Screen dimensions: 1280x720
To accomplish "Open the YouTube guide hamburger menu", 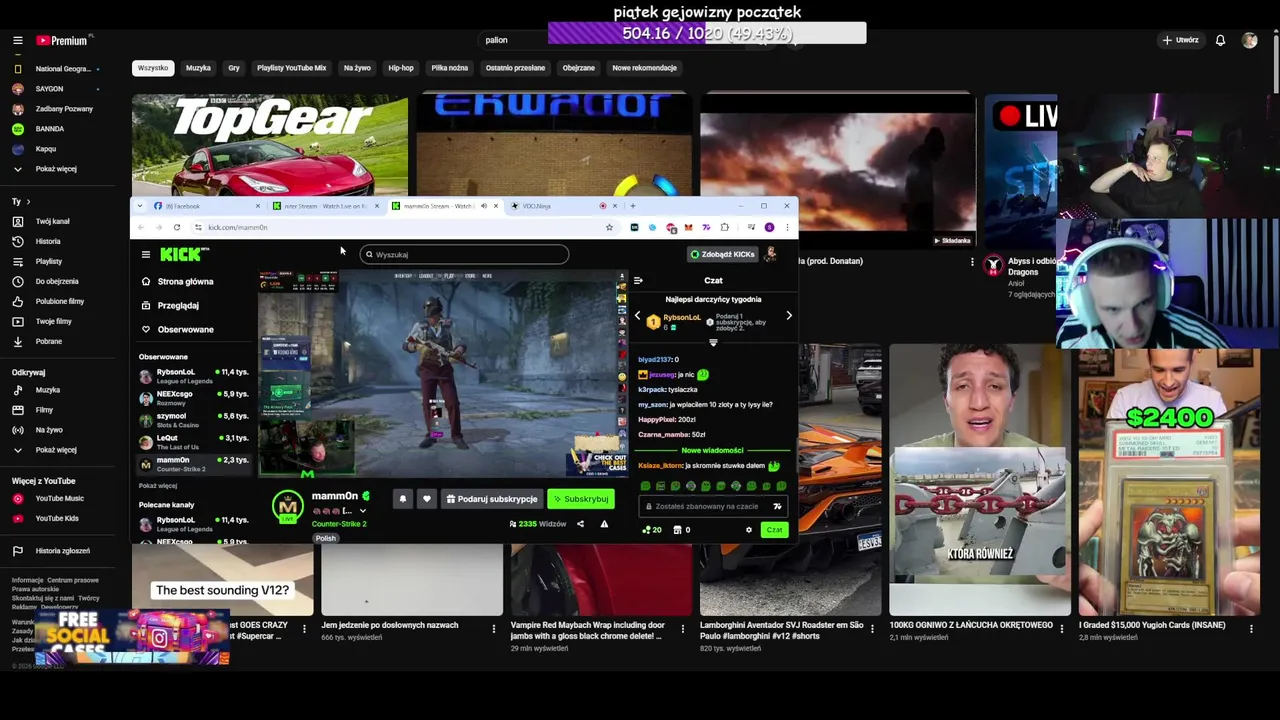I will (17, 40).
